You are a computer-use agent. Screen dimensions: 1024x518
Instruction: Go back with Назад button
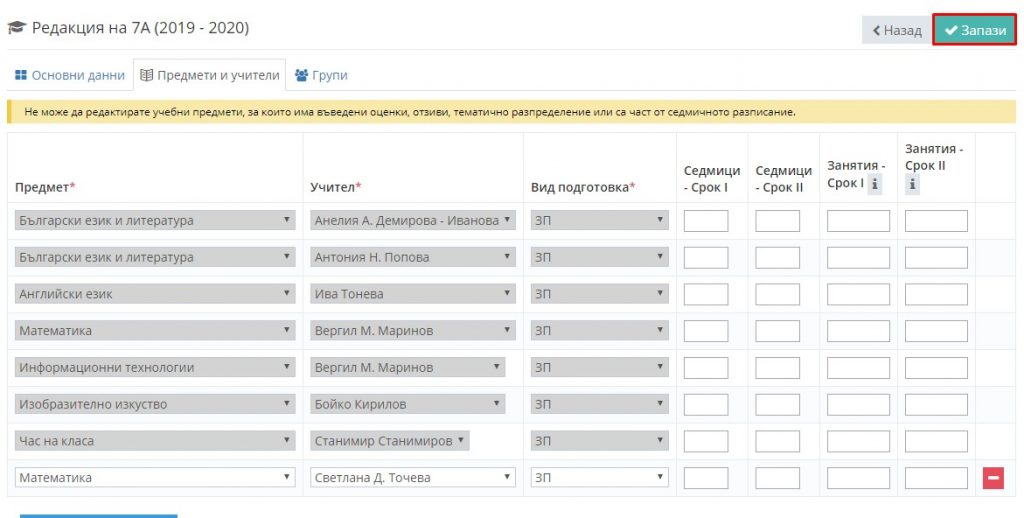coord(897,30)
